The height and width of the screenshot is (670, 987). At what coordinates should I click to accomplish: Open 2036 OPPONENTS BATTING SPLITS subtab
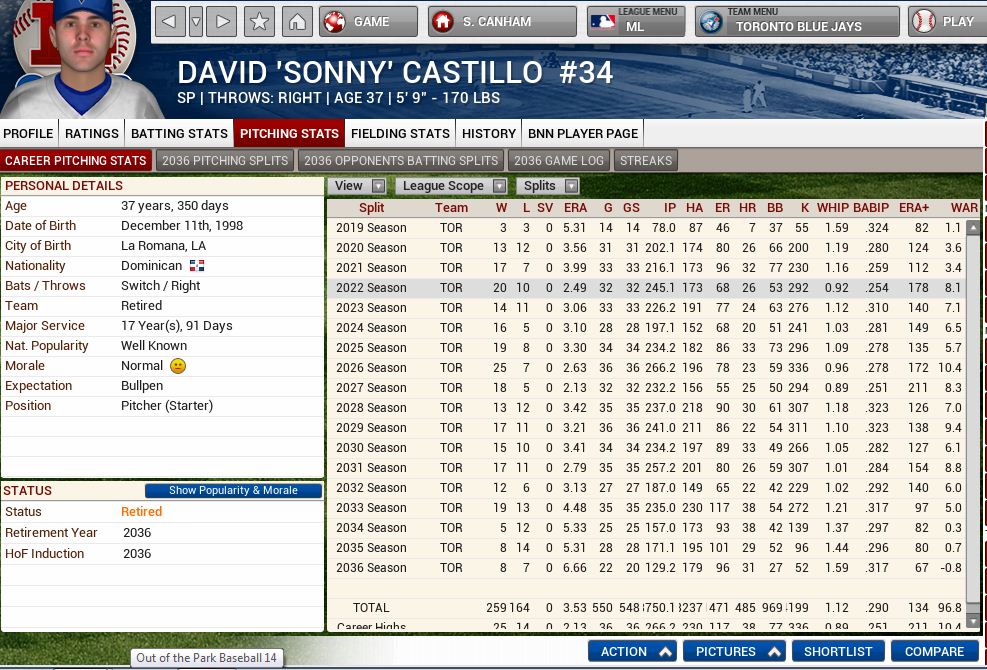401,161
